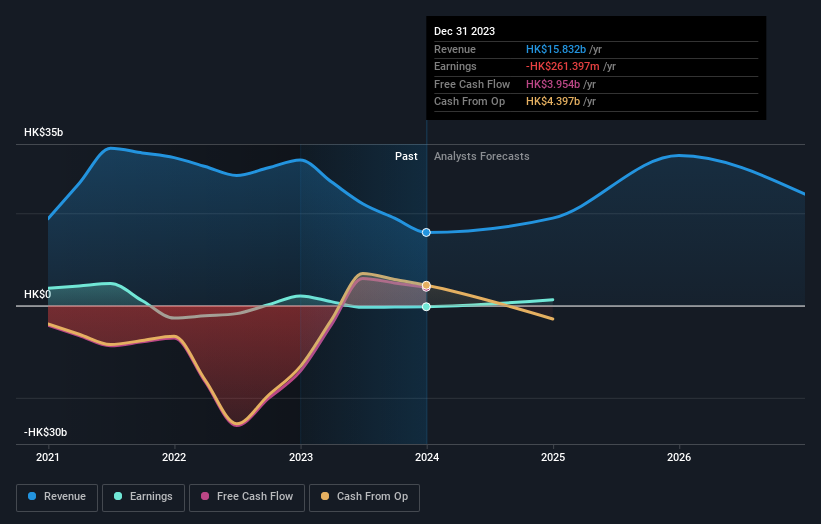The image size is (821, 524).
Task: Click the HK$4.397b cash from op value
Action: coord(553,102)
